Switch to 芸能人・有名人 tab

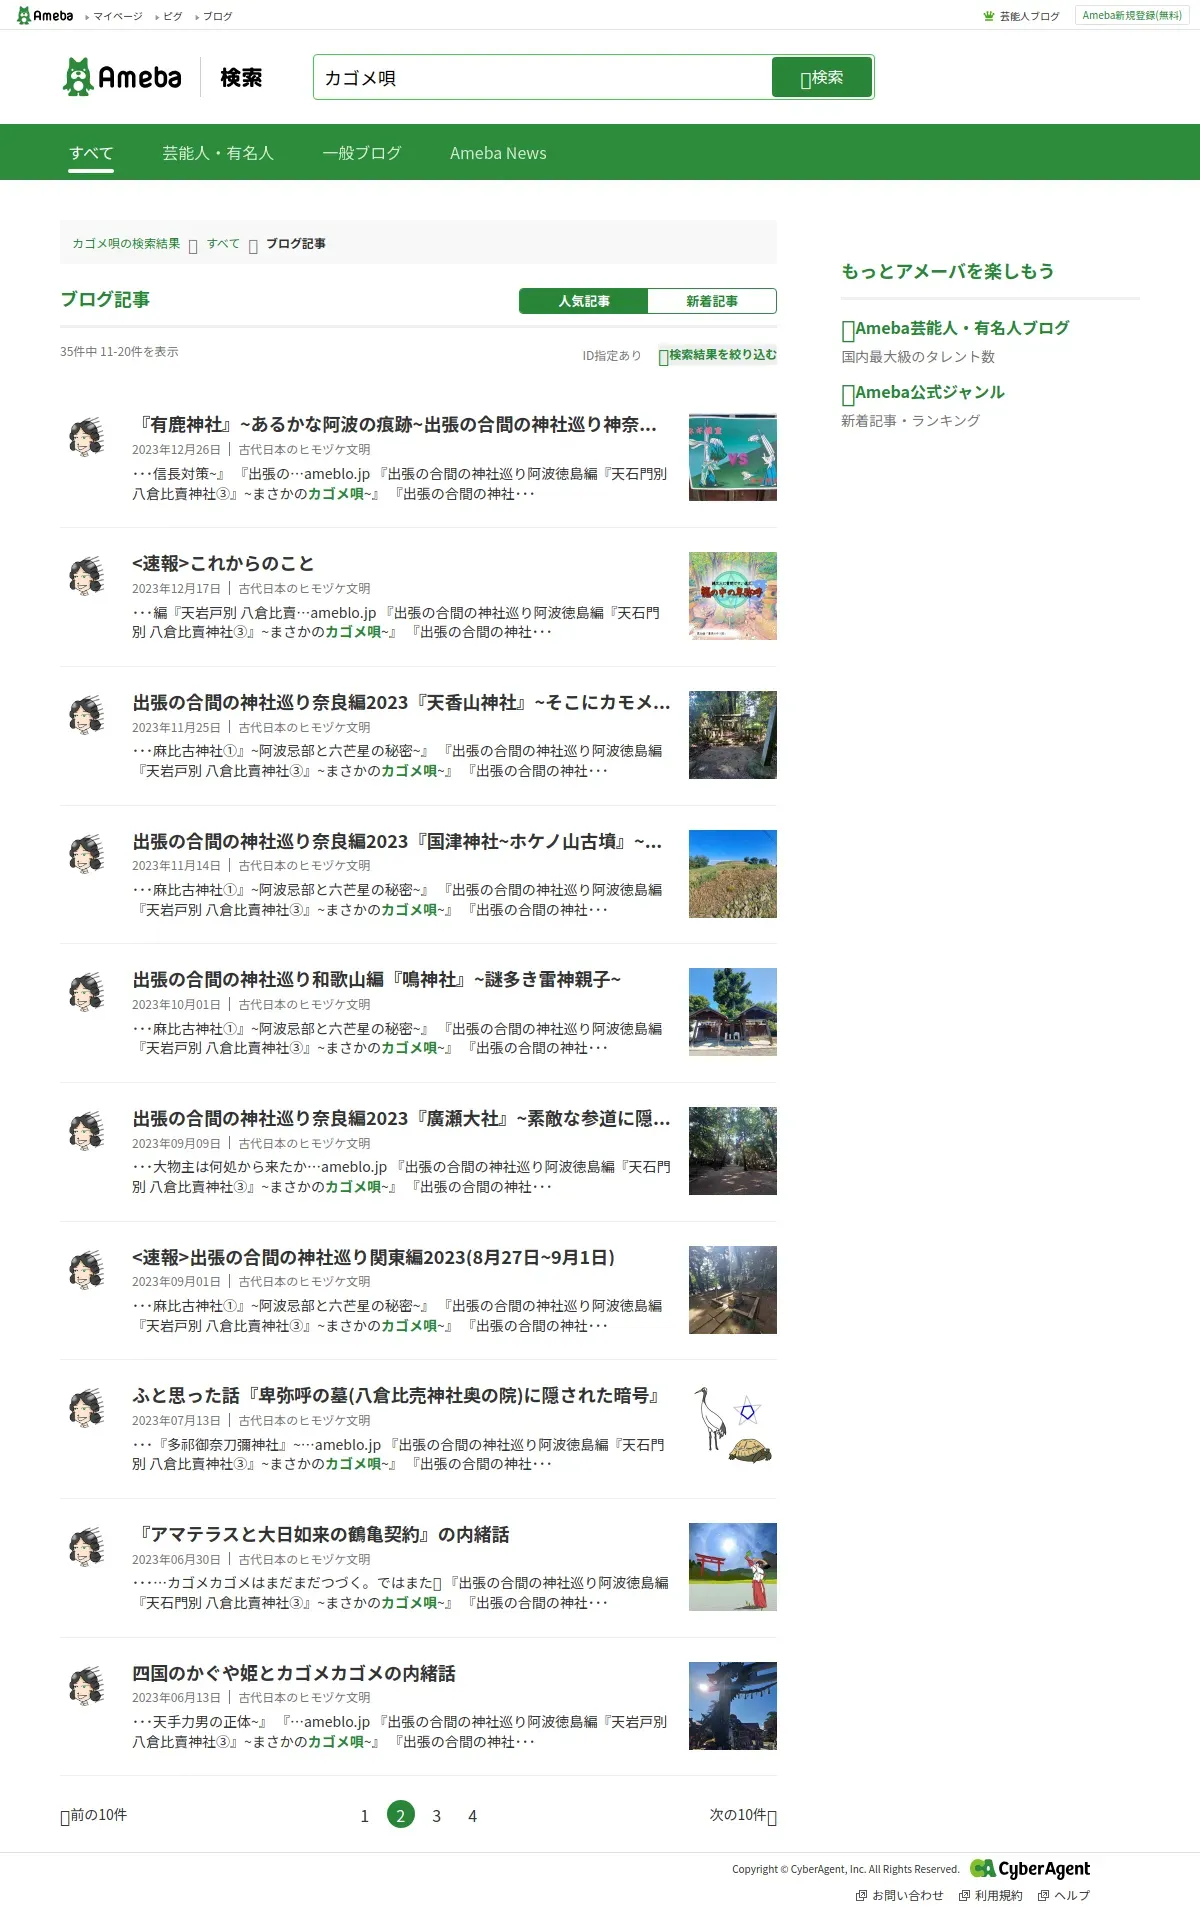coord(218,153)
